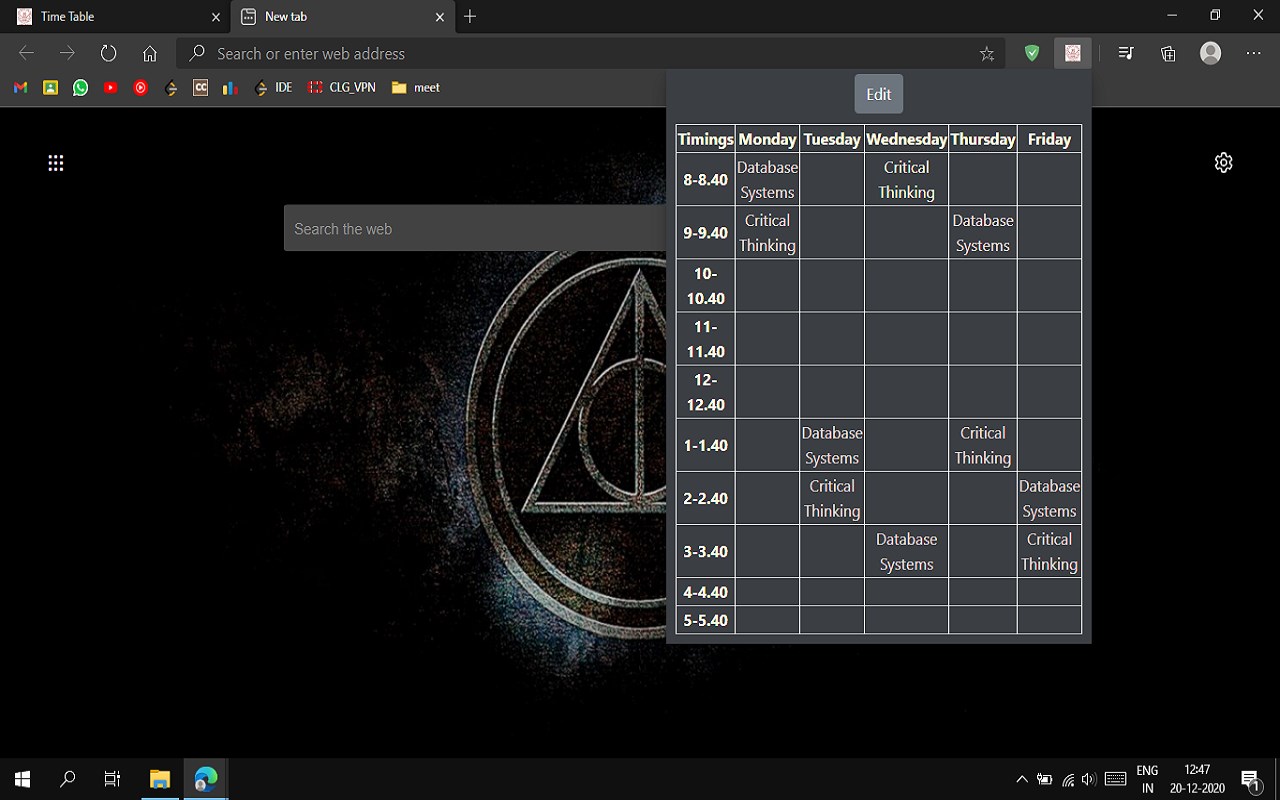The width and height of the screenshot is (1280, 800).
Task: Open the browser Settings and more menu
Action: click(1254, 54)
